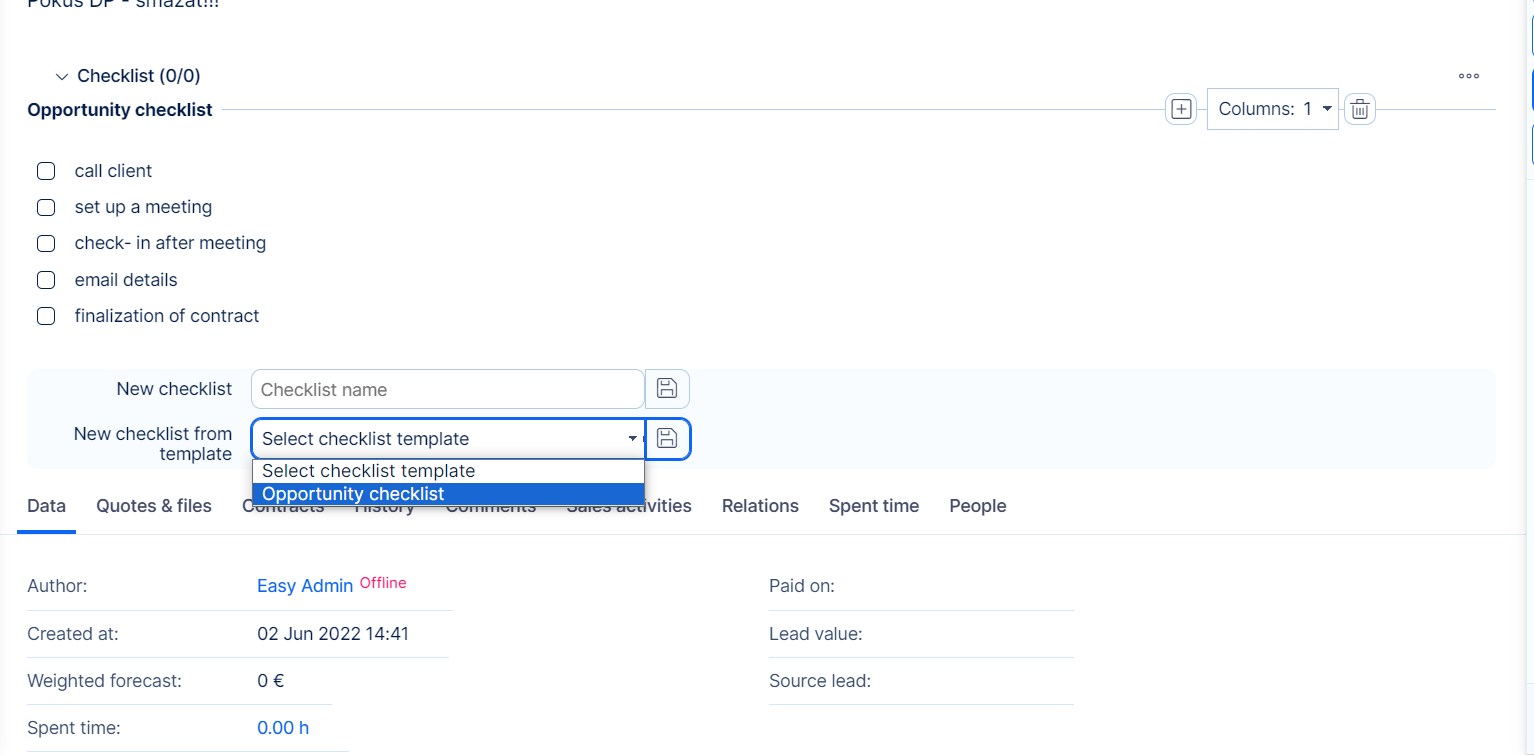Screen dimensions: 1534x755
Task: Open the Columns count dropdown
Action: [1272, 109]
